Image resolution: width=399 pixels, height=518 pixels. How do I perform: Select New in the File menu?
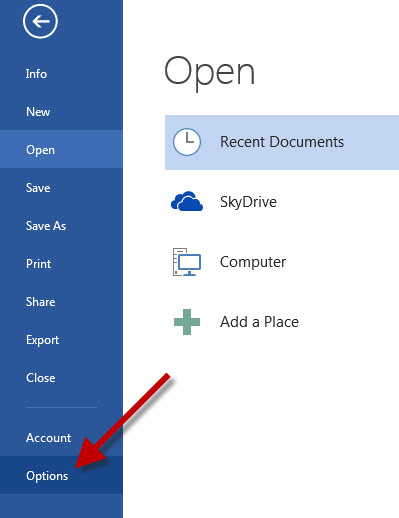point(61,112)
